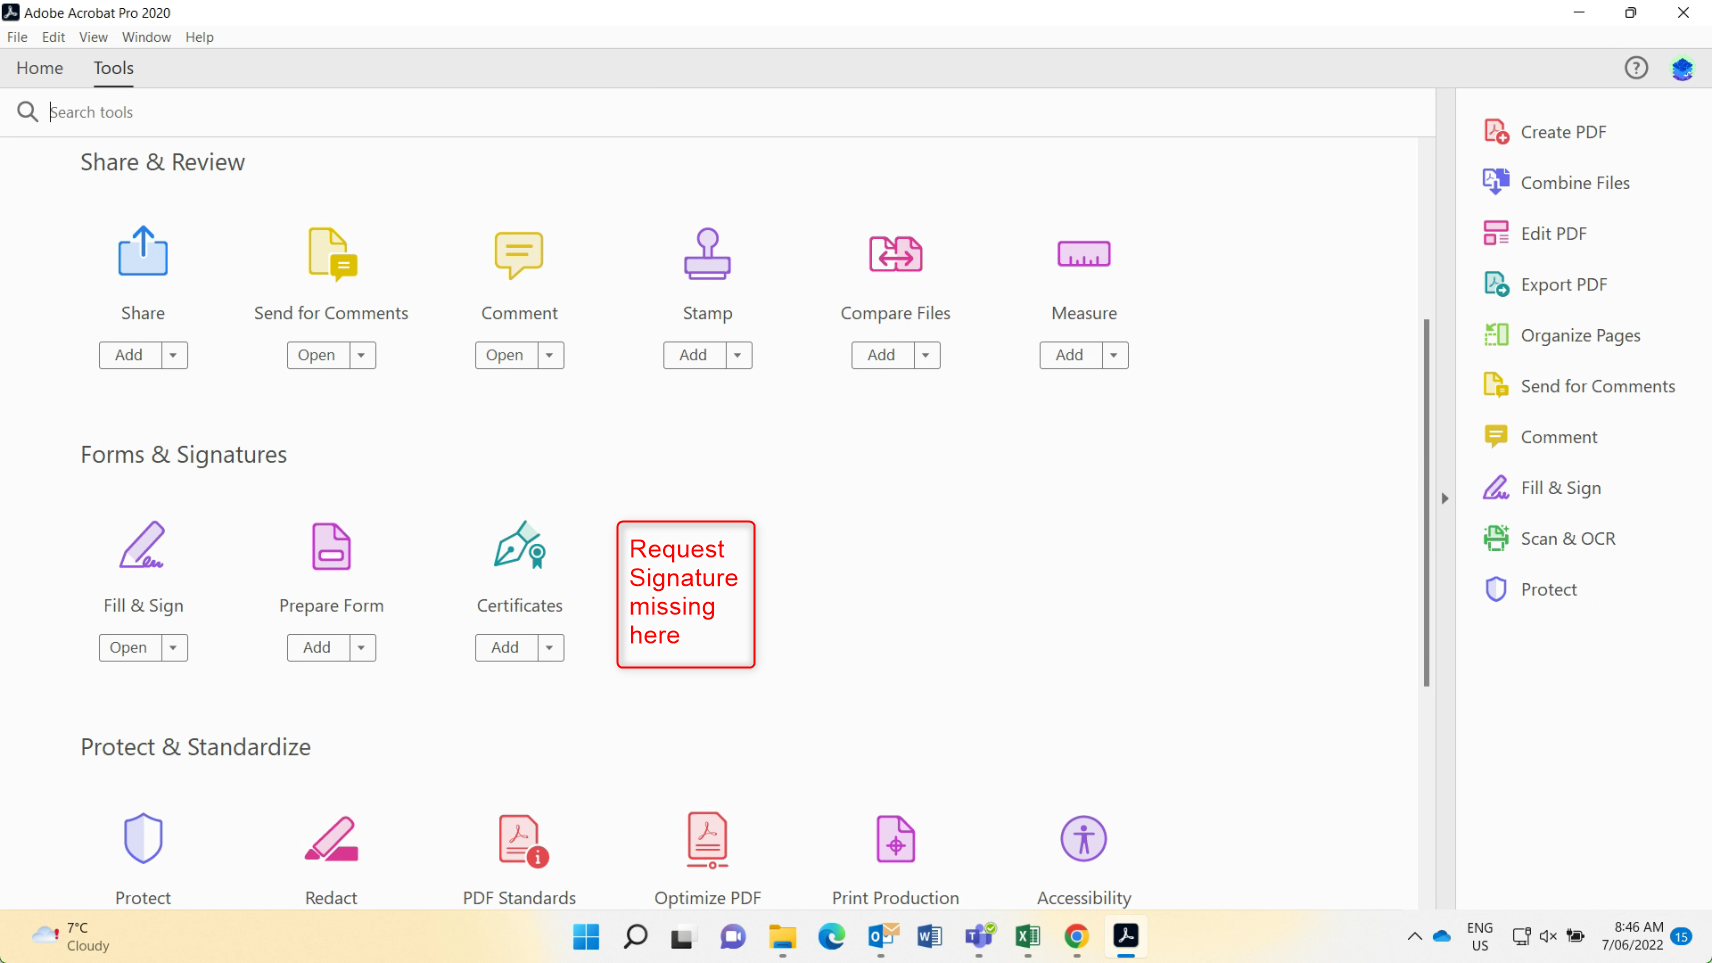Open the File menu
This screenshot has width=1712, height=963.
click(x=18, y=37)
